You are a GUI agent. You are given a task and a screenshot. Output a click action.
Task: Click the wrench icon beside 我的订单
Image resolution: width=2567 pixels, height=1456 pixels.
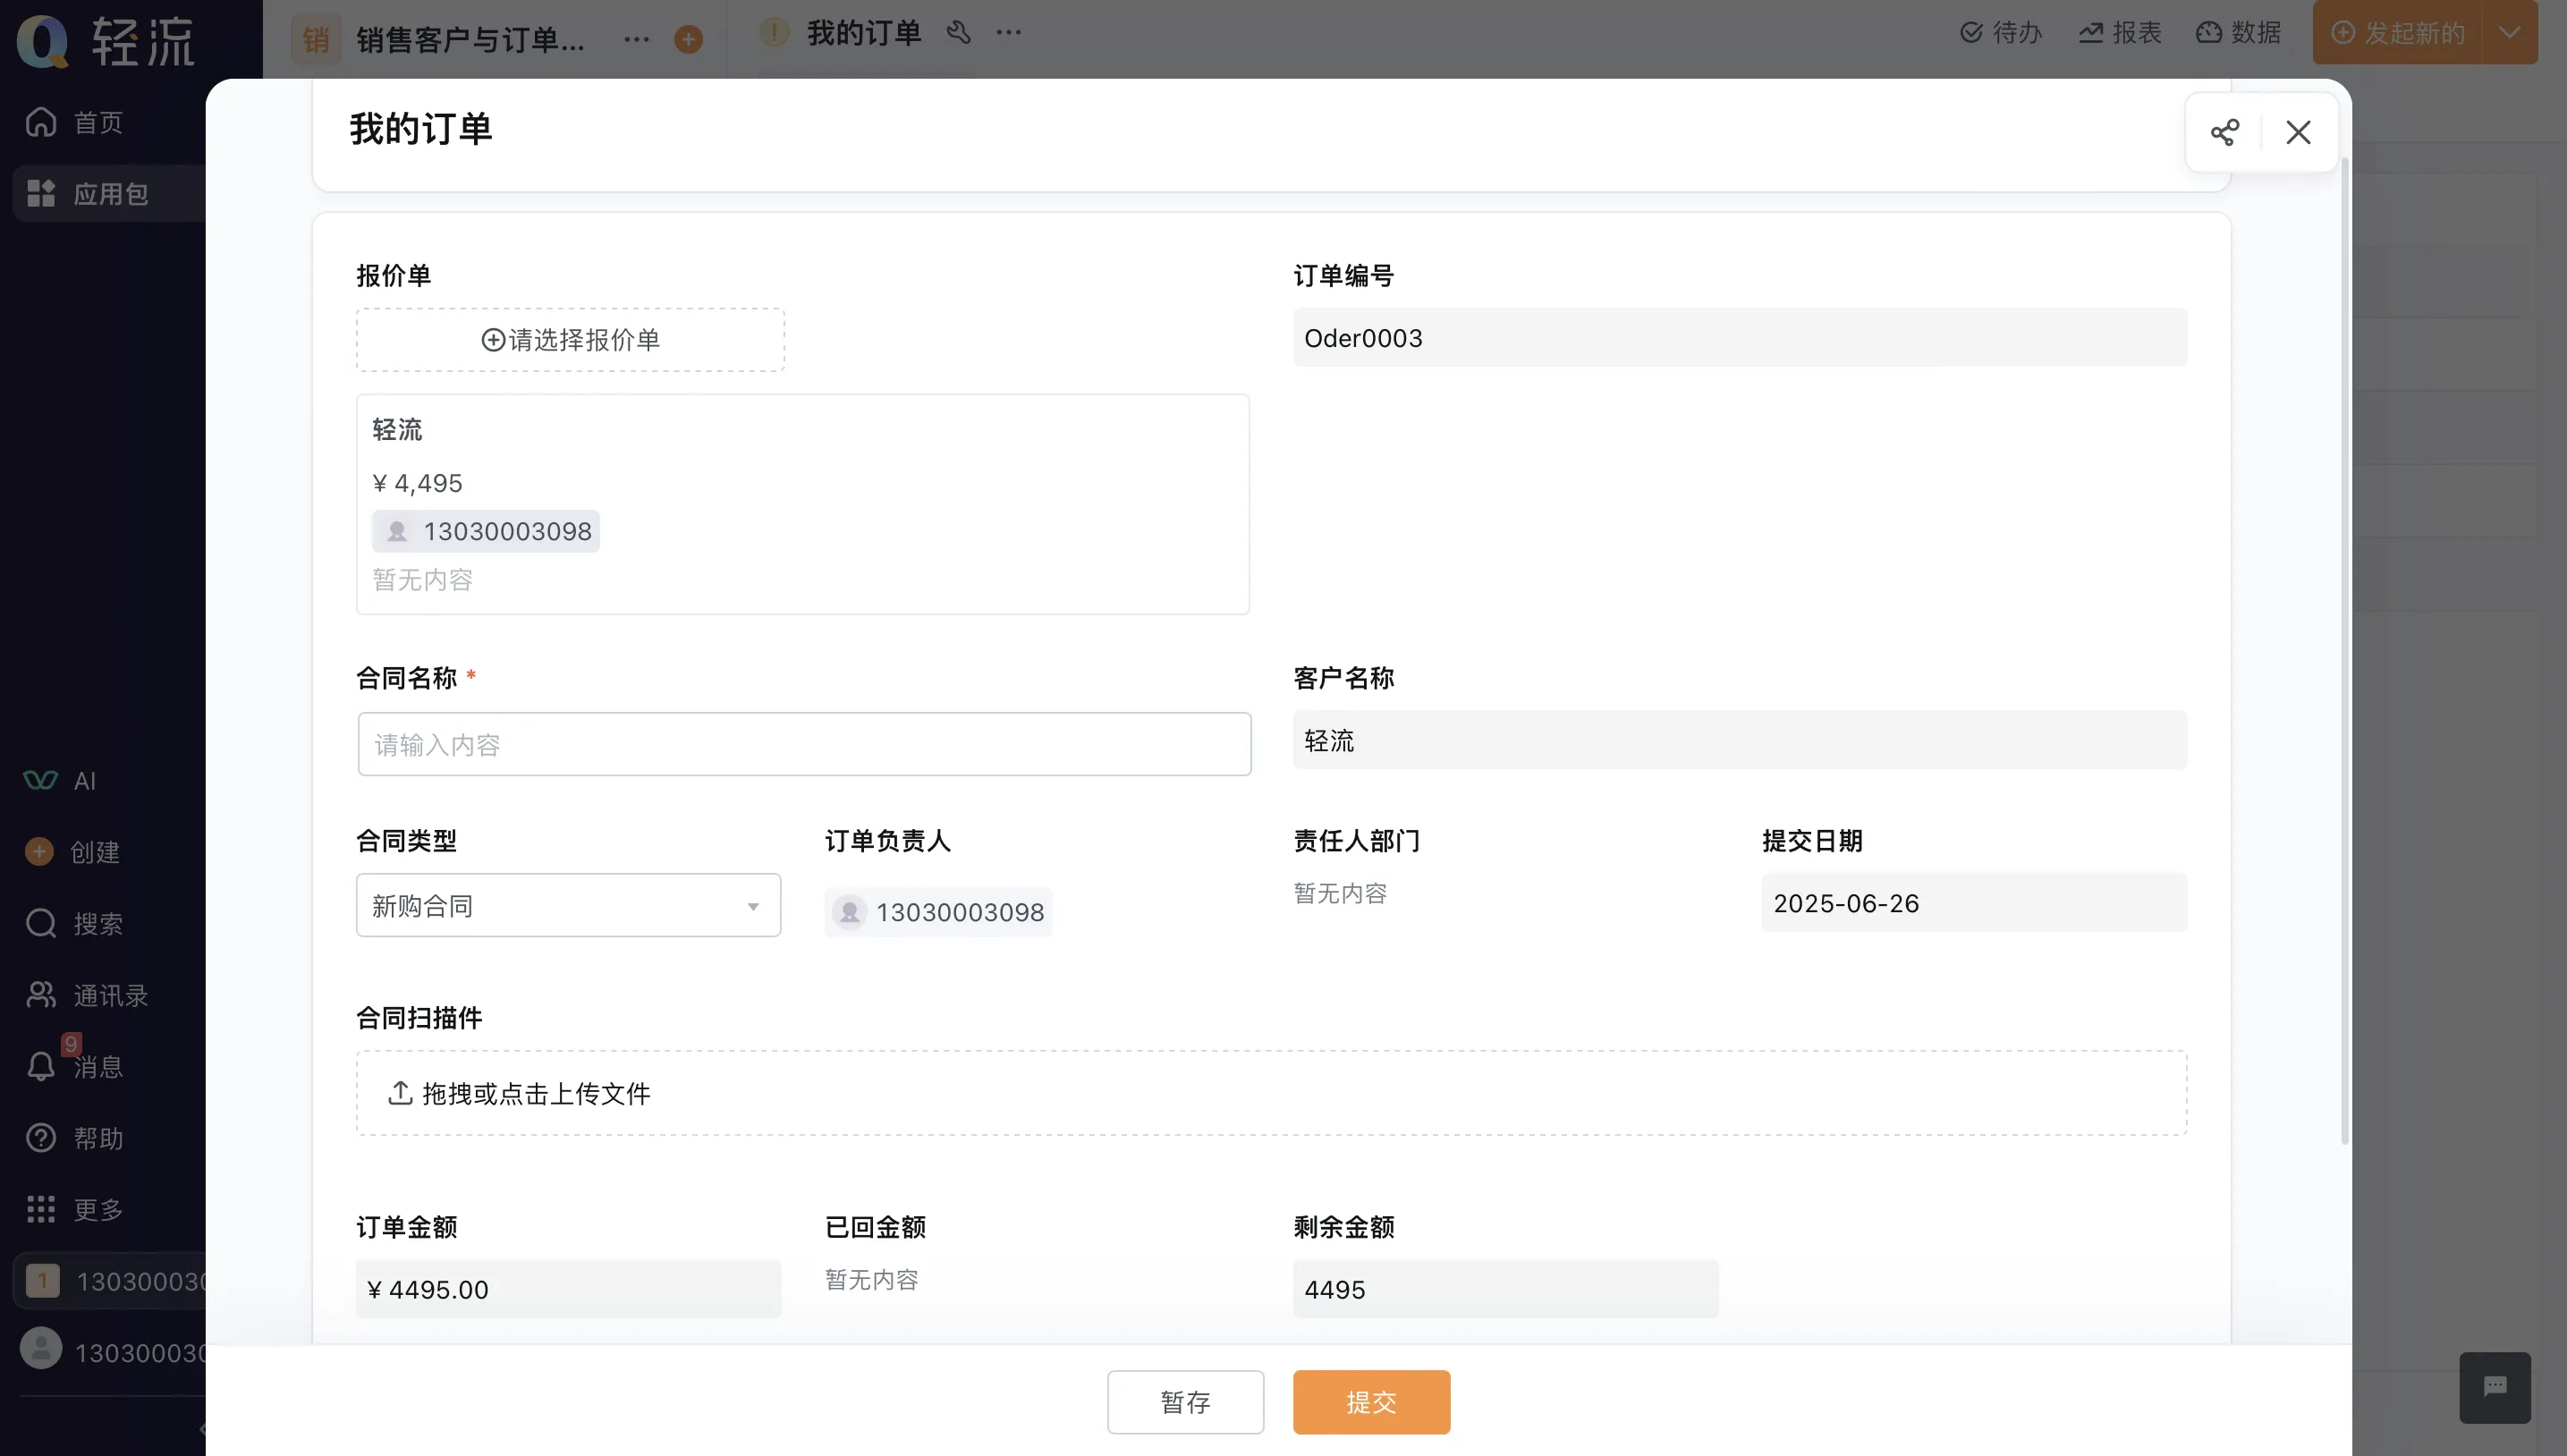pos(958,32)
